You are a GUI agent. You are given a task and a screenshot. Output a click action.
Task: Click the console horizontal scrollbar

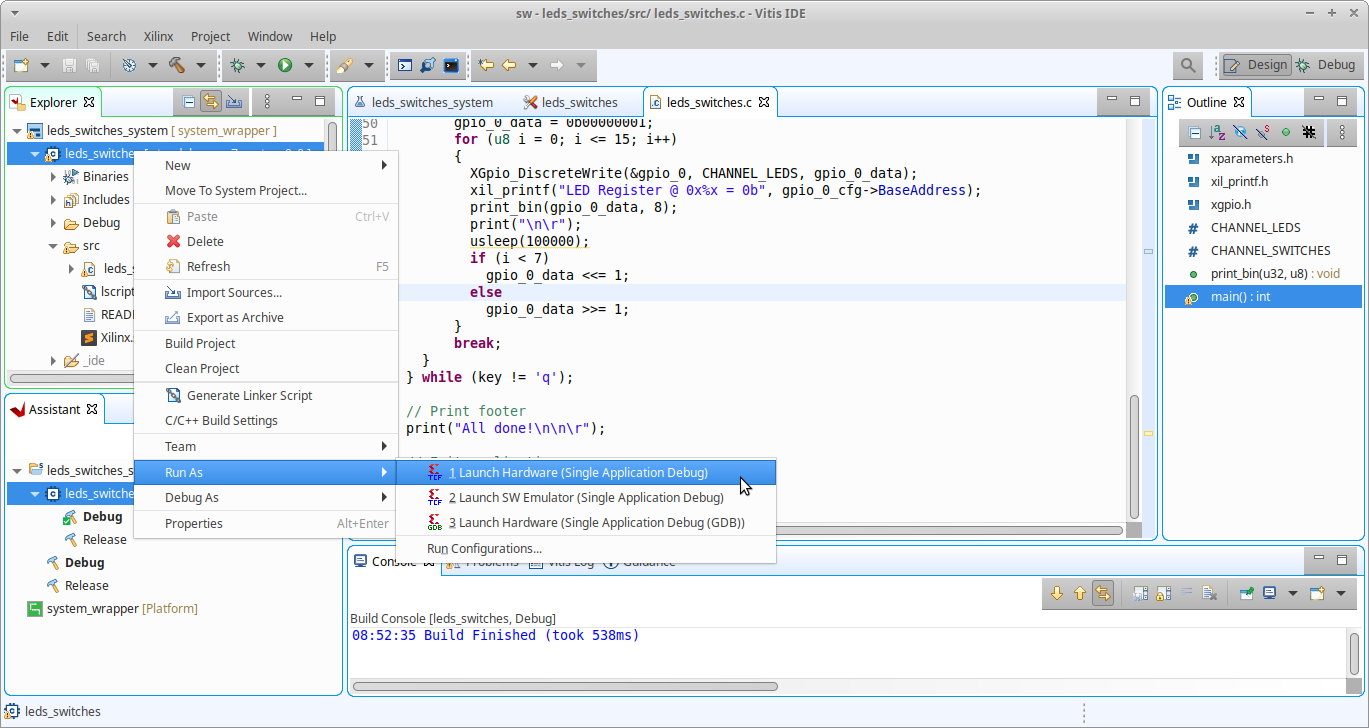coord(565,687)
